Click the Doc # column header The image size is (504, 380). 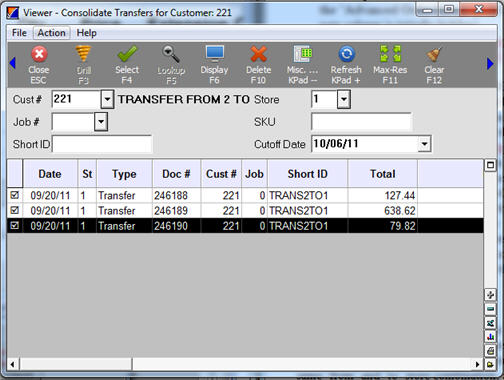pos(176,174)
